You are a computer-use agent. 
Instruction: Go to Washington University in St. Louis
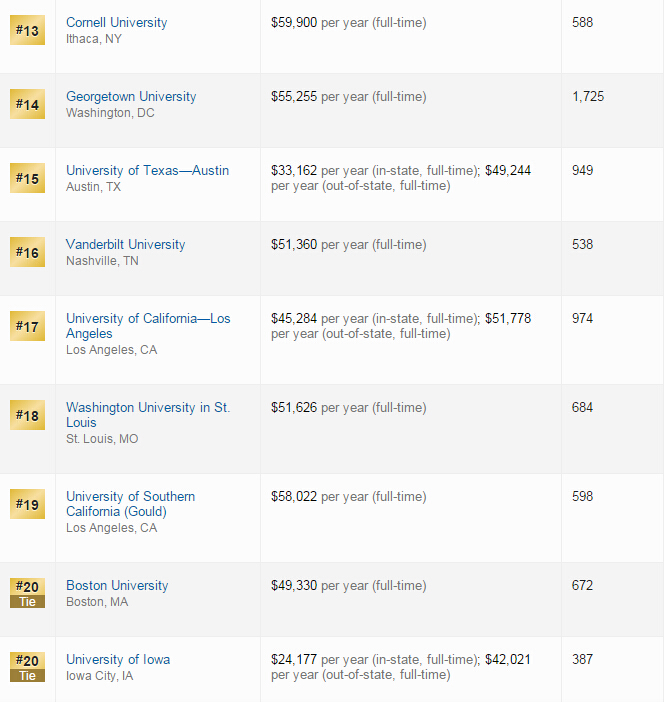click(148, 415)
